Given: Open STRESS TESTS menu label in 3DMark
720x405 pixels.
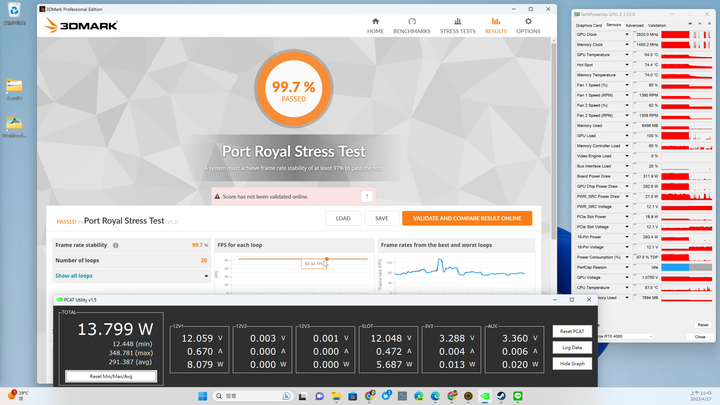Looking at the screenshot, I should tap(457, 31).
